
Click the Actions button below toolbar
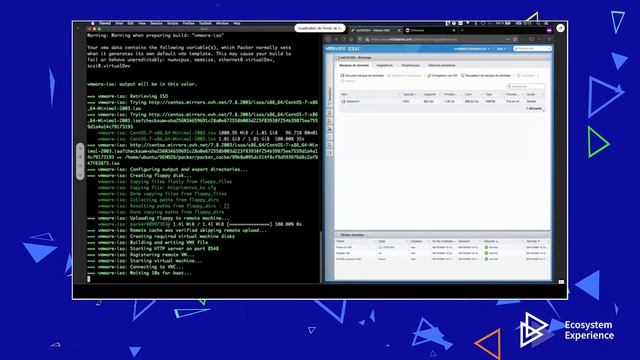coord(348,81)
